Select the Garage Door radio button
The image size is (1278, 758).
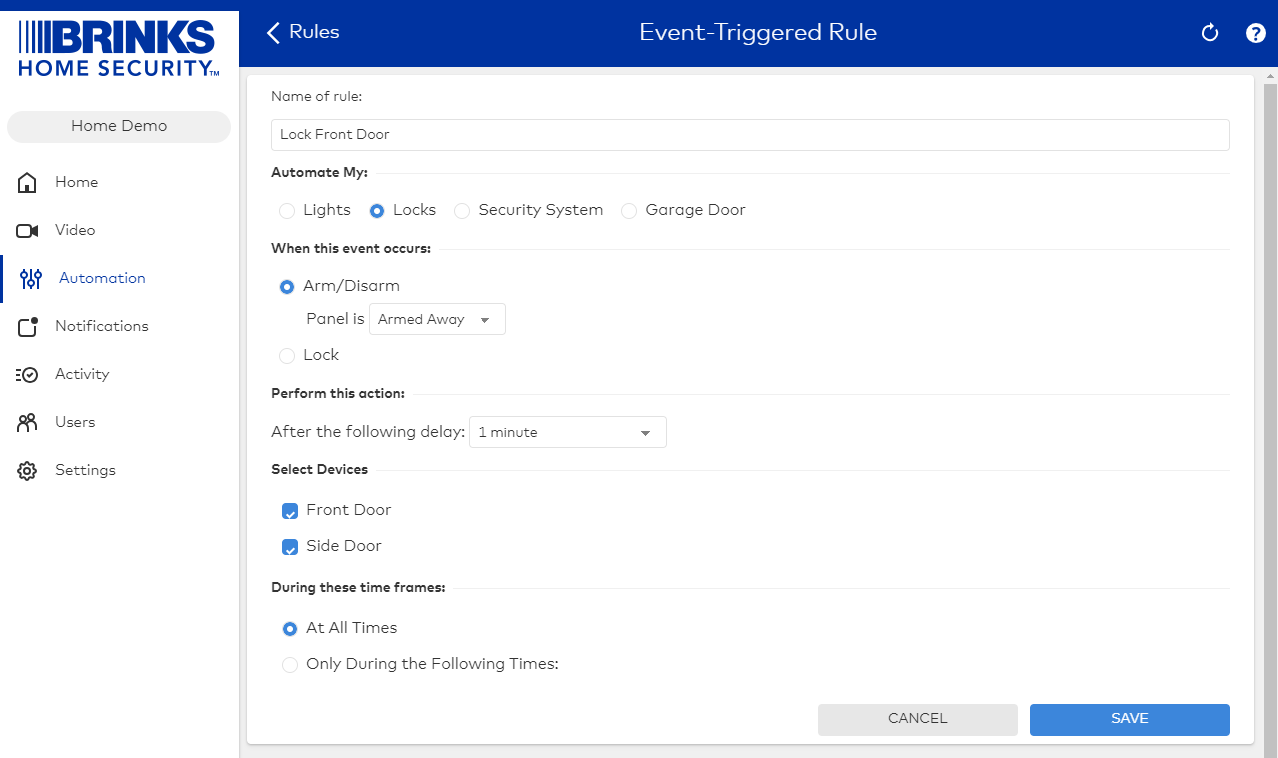pos(629,211)
